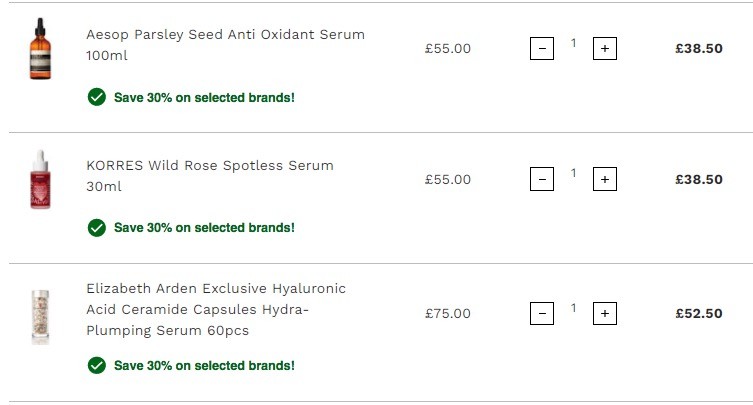753x405 pixels.
Task: Open Elizabeth Arden Hyaluronic Acid Ceramide Capsules link
Action: pyautogui.click(x=216, y=309)
